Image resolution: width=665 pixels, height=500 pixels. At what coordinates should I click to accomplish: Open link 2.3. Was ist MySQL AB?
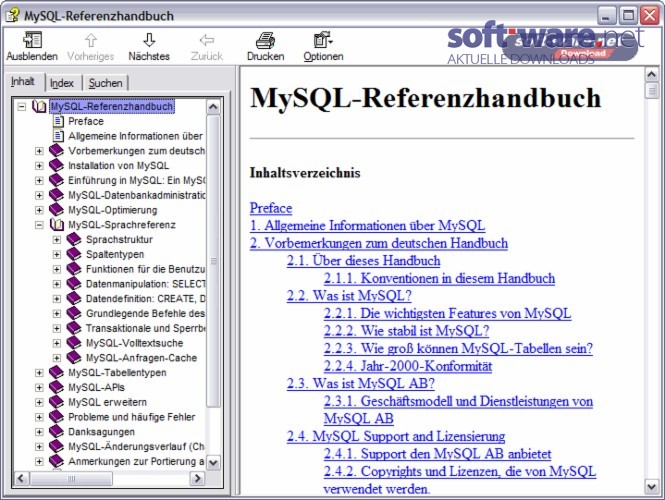pos(360,383)
